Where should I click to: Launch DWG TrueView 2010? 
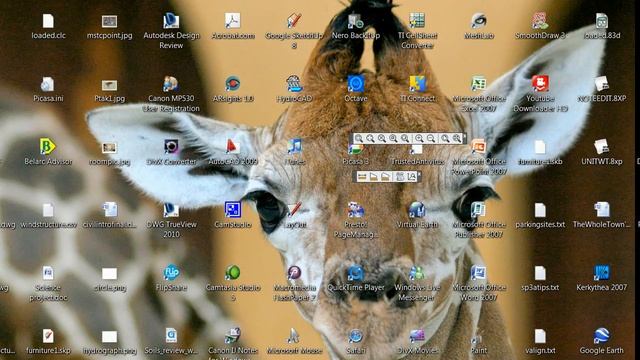[x=171, y=210]
